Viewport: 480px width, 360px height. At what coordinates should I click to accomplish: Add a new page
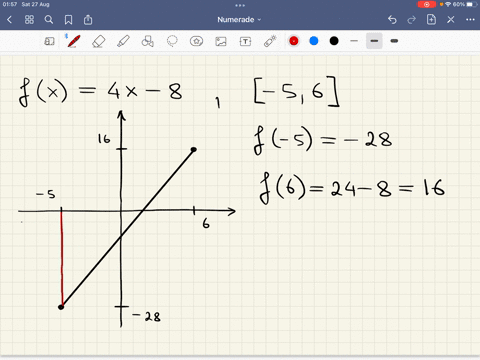click(x=431, y=20)
